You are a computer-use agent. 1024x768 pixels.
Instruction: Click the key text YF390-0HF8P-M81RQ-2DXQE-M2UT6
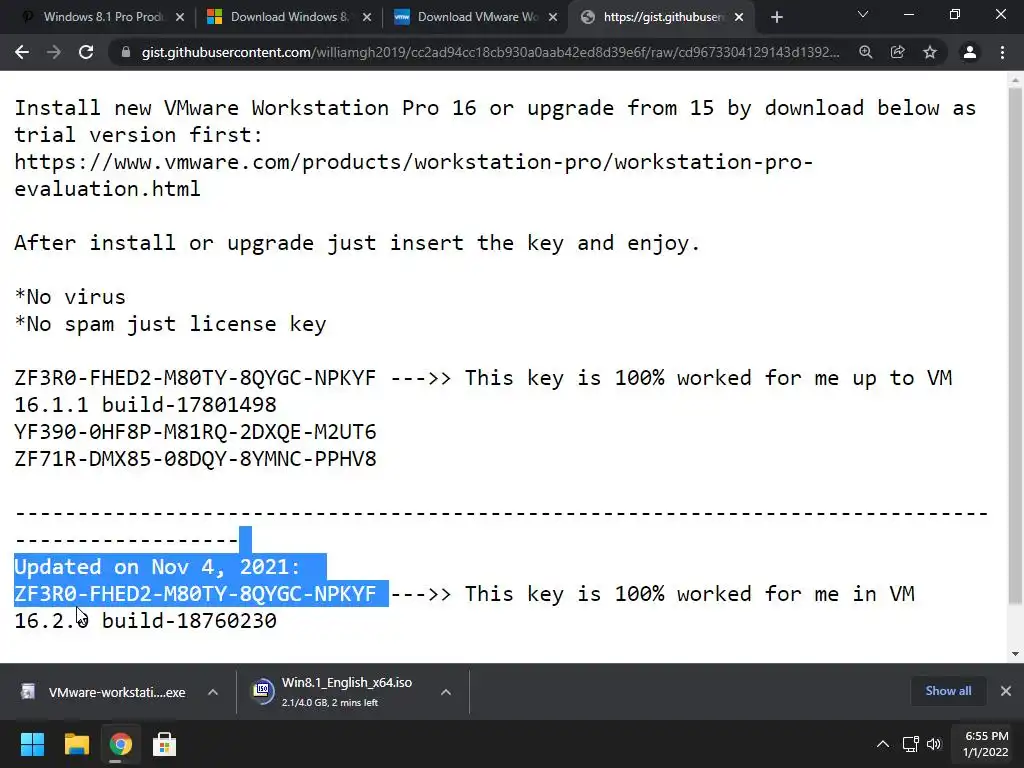(195, 432)
